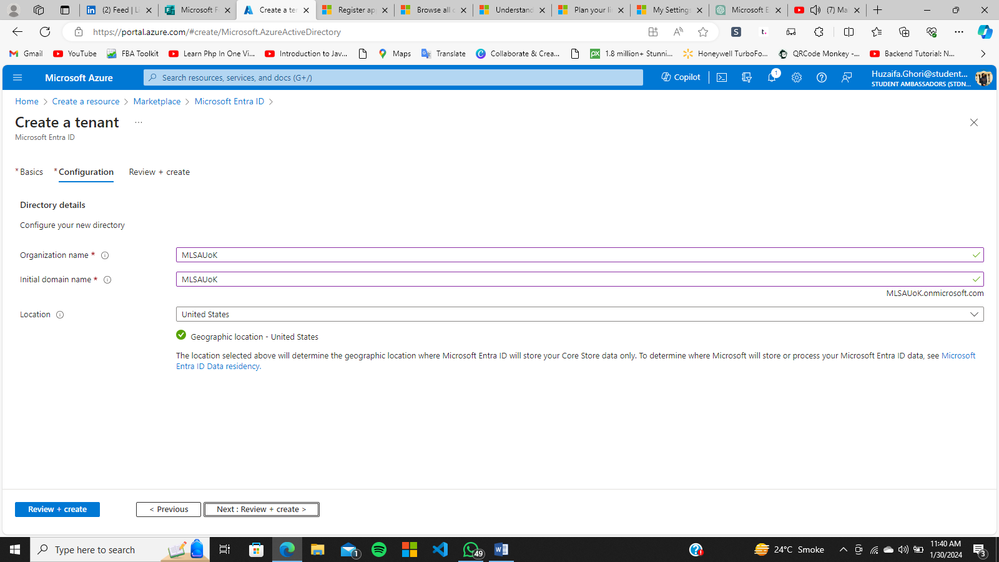Viewport: 999px width, 562px height.
Task: Select the Configuration tab
Action: click(86, 172)
